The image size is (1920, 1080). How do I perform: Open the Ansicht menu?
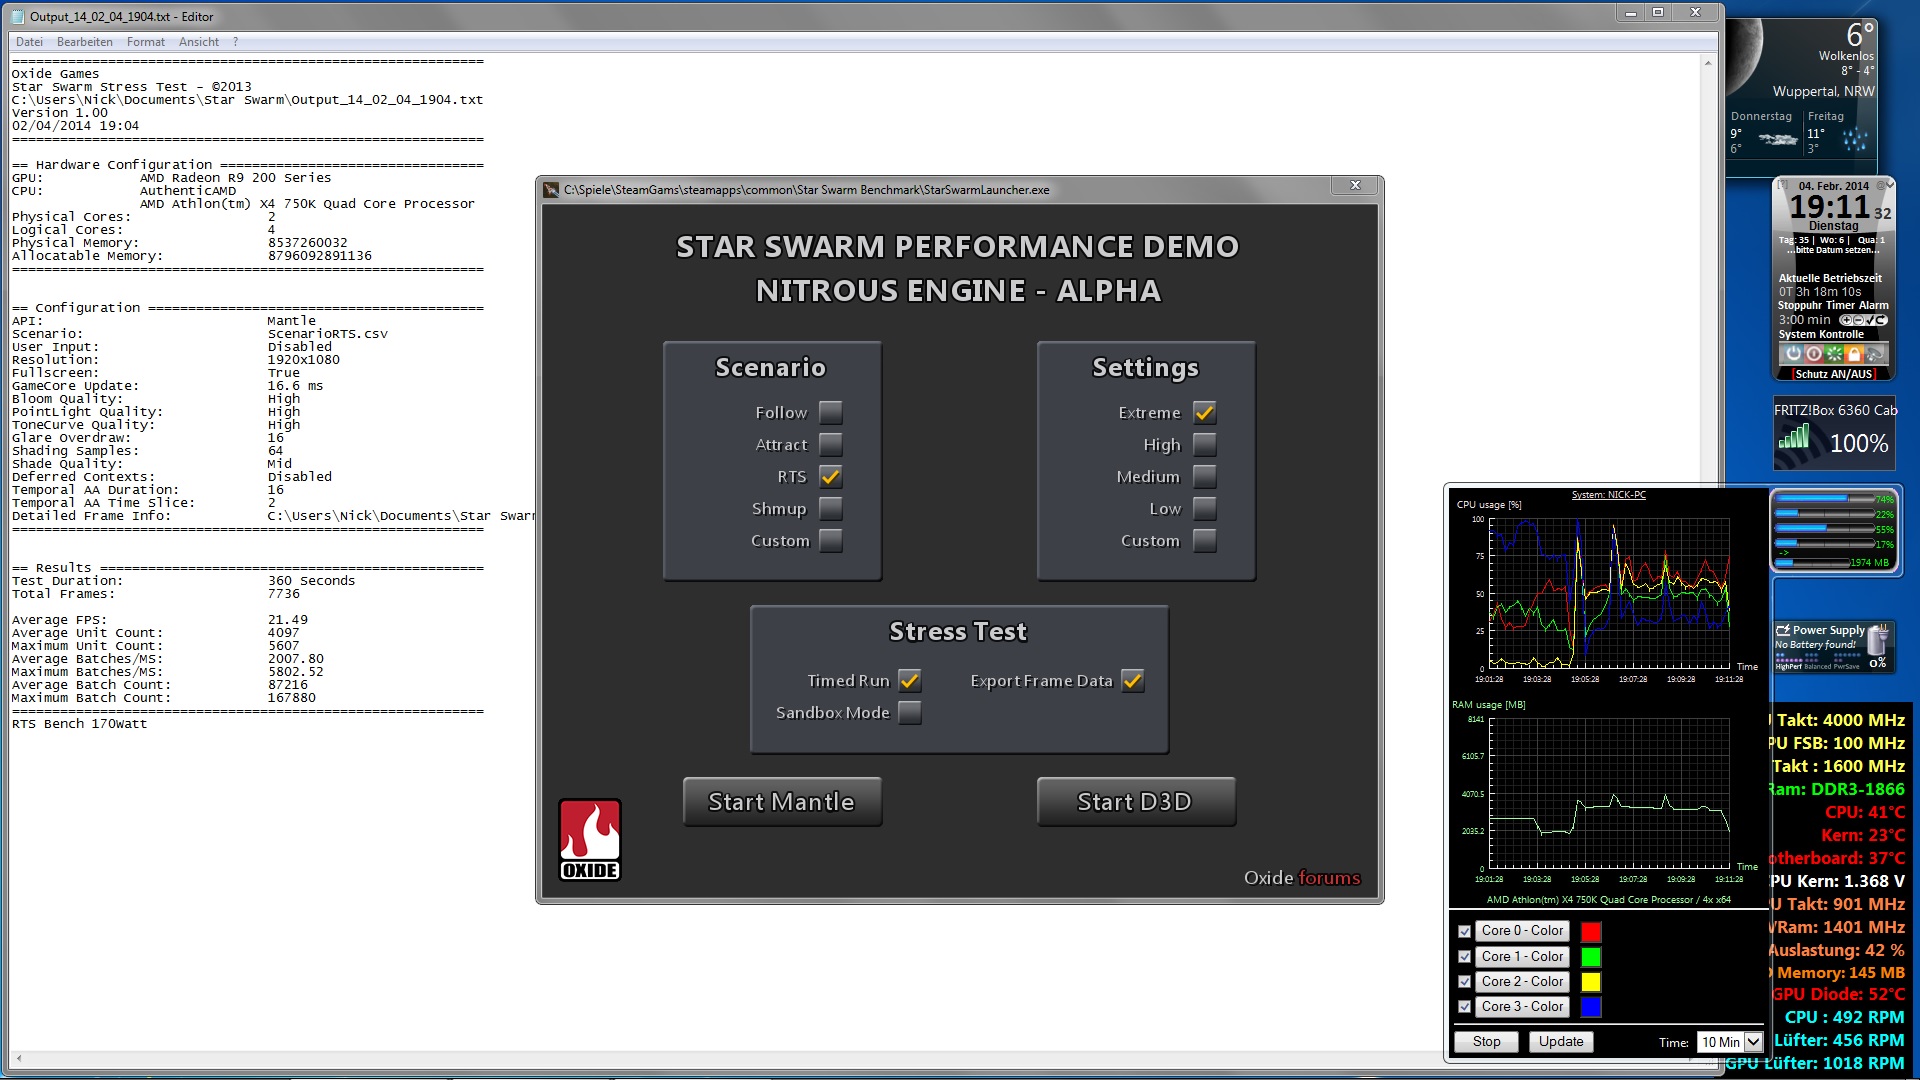[x=198, y=42]
